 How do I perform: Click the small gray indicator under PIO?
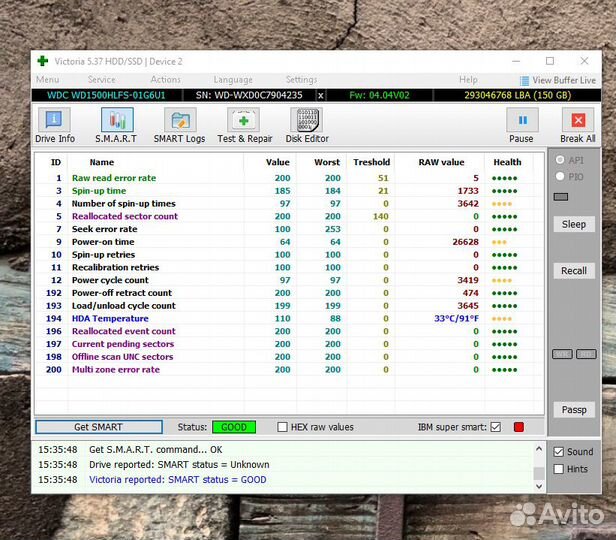[x=561, y=197]
